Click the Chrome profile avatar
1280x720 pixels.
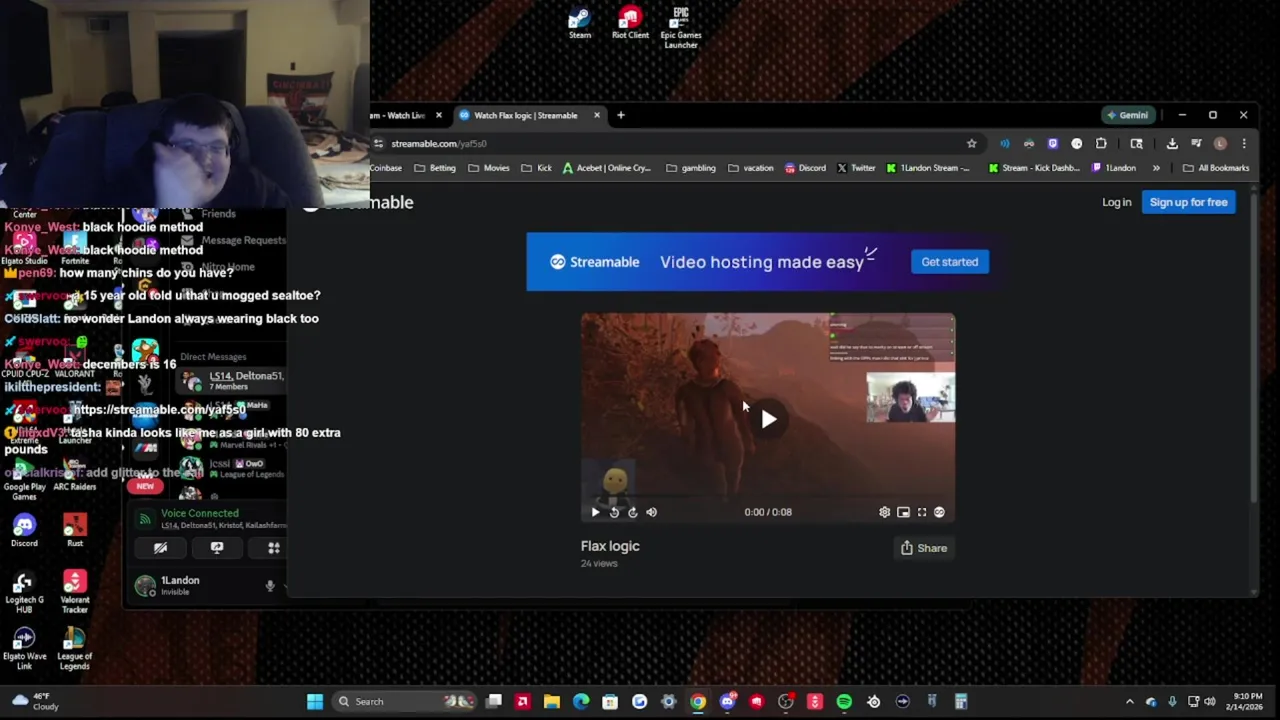click(1220, 143)
